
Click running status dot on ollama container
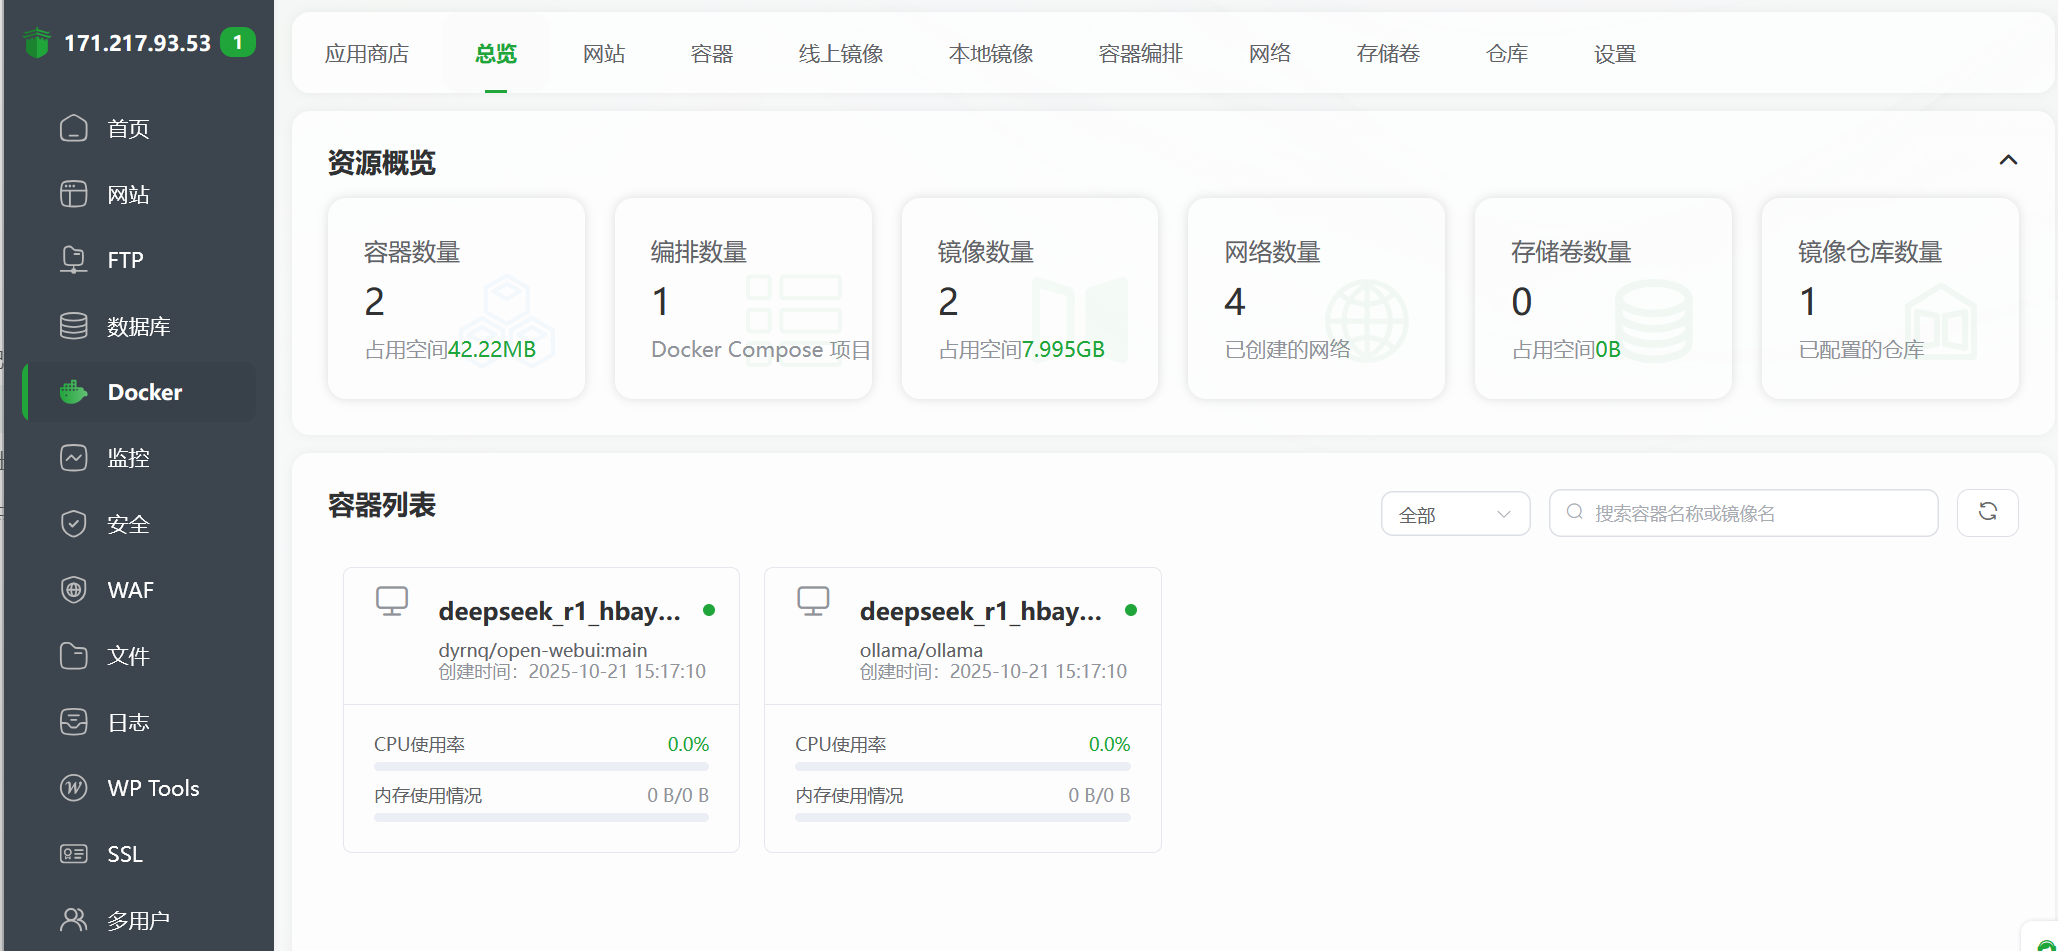pos(1131,610)
